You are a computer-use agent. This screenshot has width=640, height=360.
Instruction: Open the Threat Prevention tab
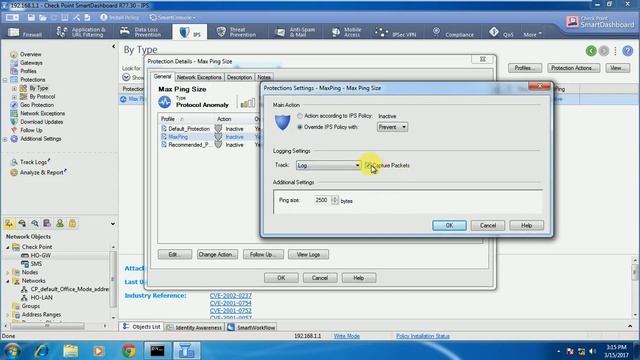coord(236,32)
